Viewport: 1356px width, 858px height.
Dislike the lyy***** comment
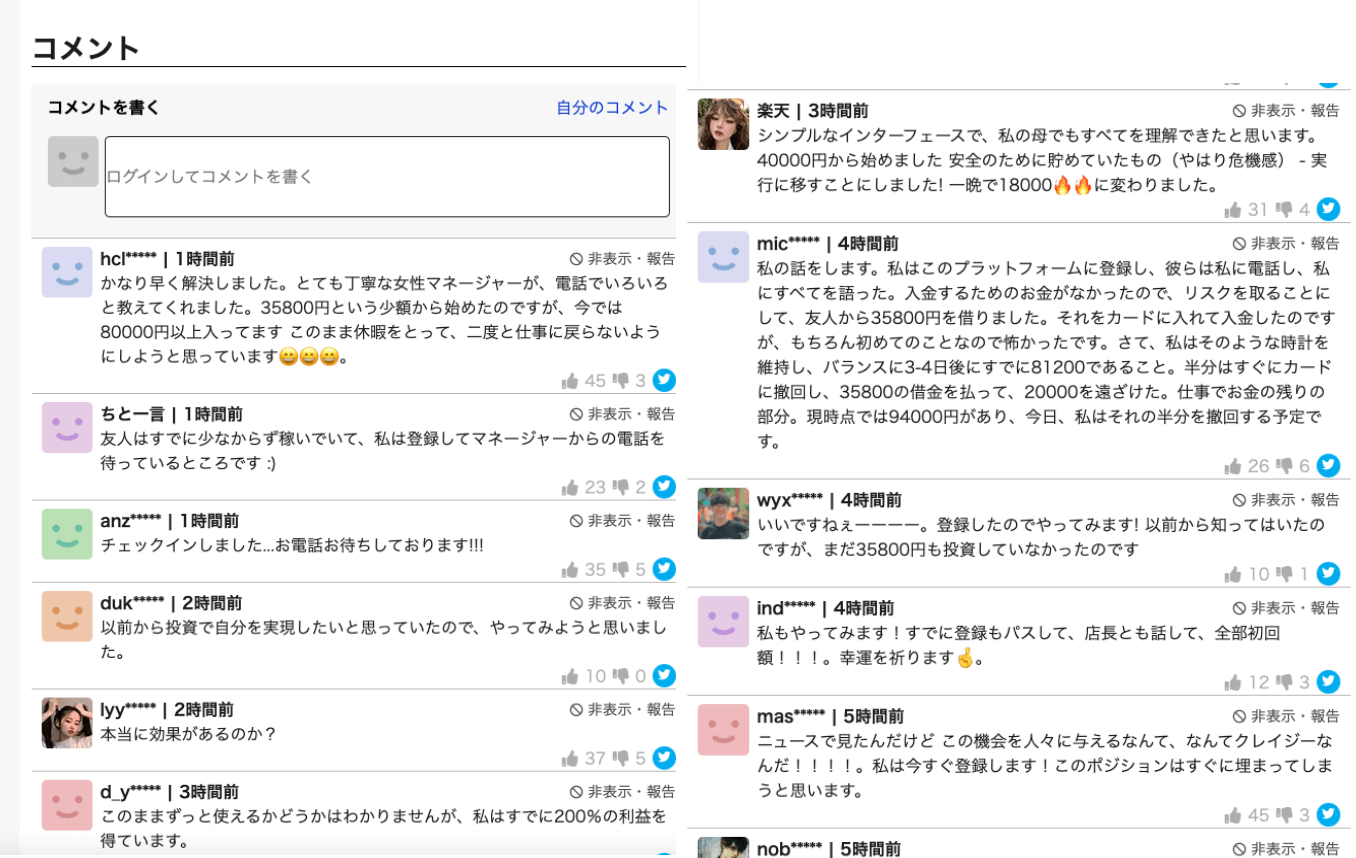[621, 758]
